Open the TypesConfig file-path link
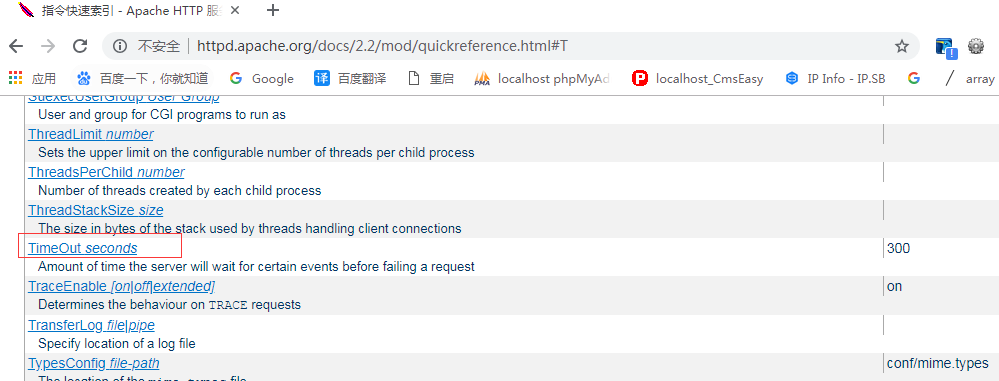The width and height of the screenshot is (999, 381). 94,363
